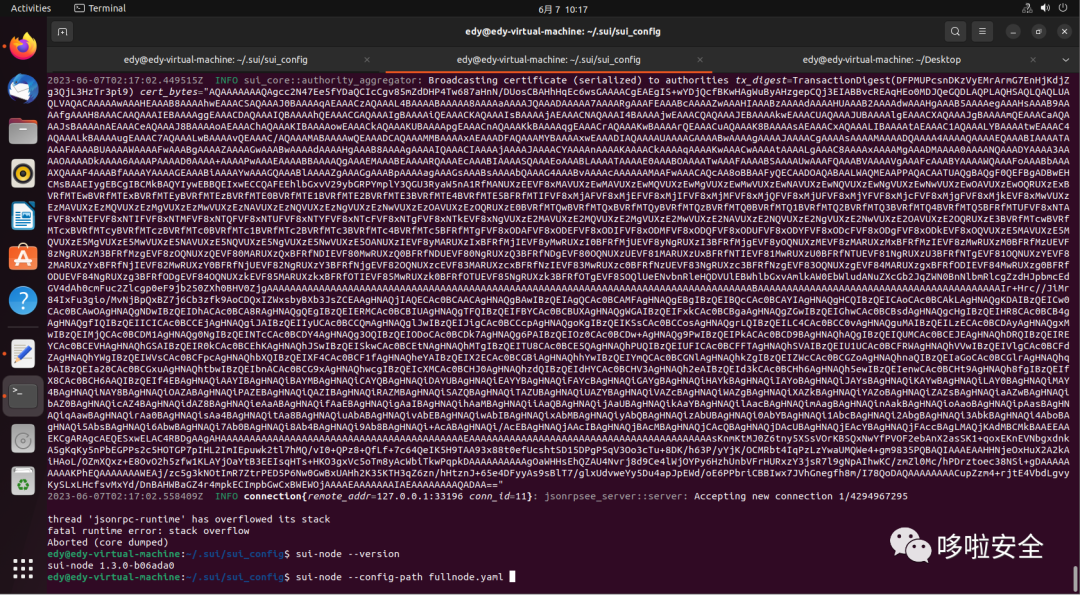The image size is (1080, 595).
Task: Select the Terminal icon in the dock
Action: click(23, 396)
